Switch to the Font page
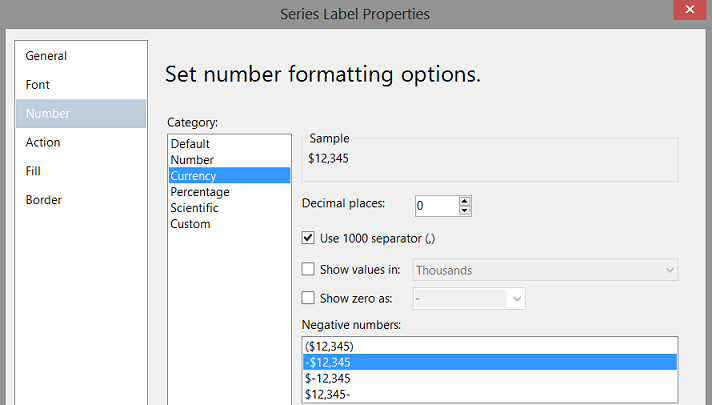 38,85
